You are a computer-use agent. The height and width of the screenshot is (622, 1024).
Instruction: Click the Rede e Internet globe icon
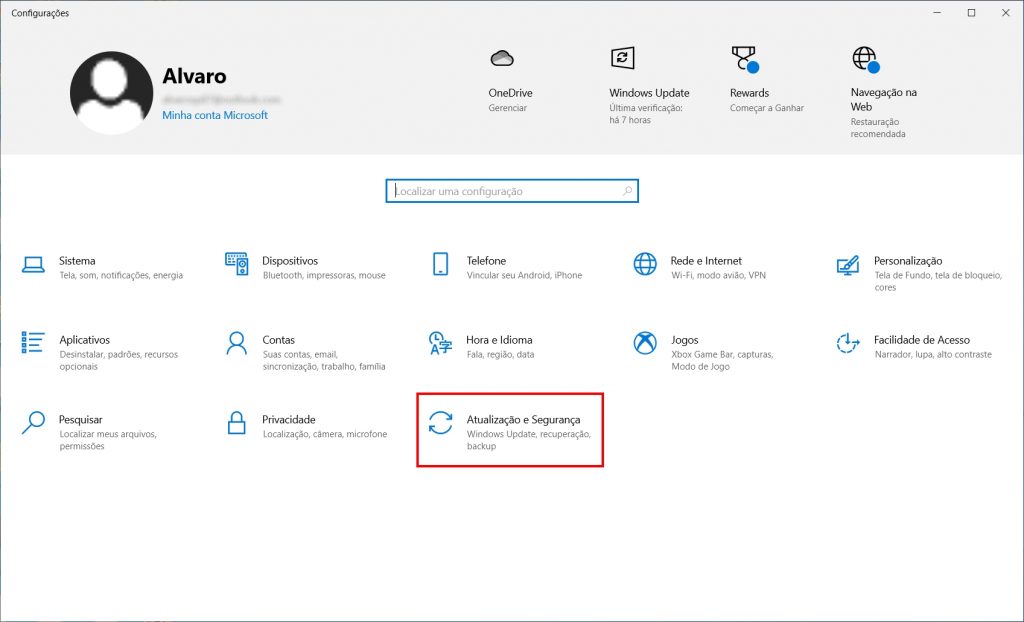point(645,265)
